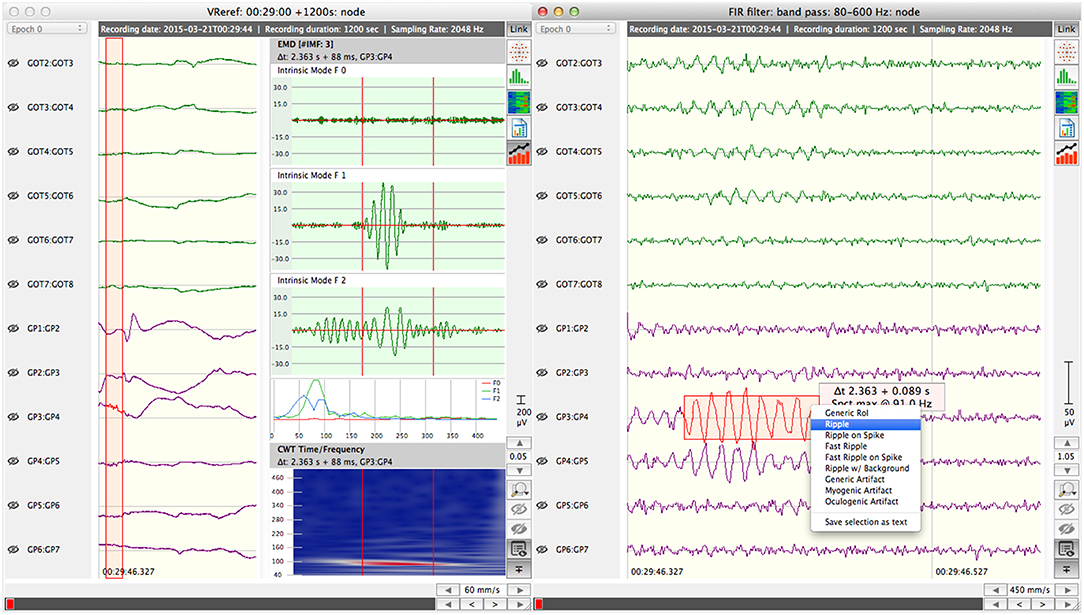Open heatmap spectrogram icon in VReref window
The image size is (1084, 615).
[518, 102]
